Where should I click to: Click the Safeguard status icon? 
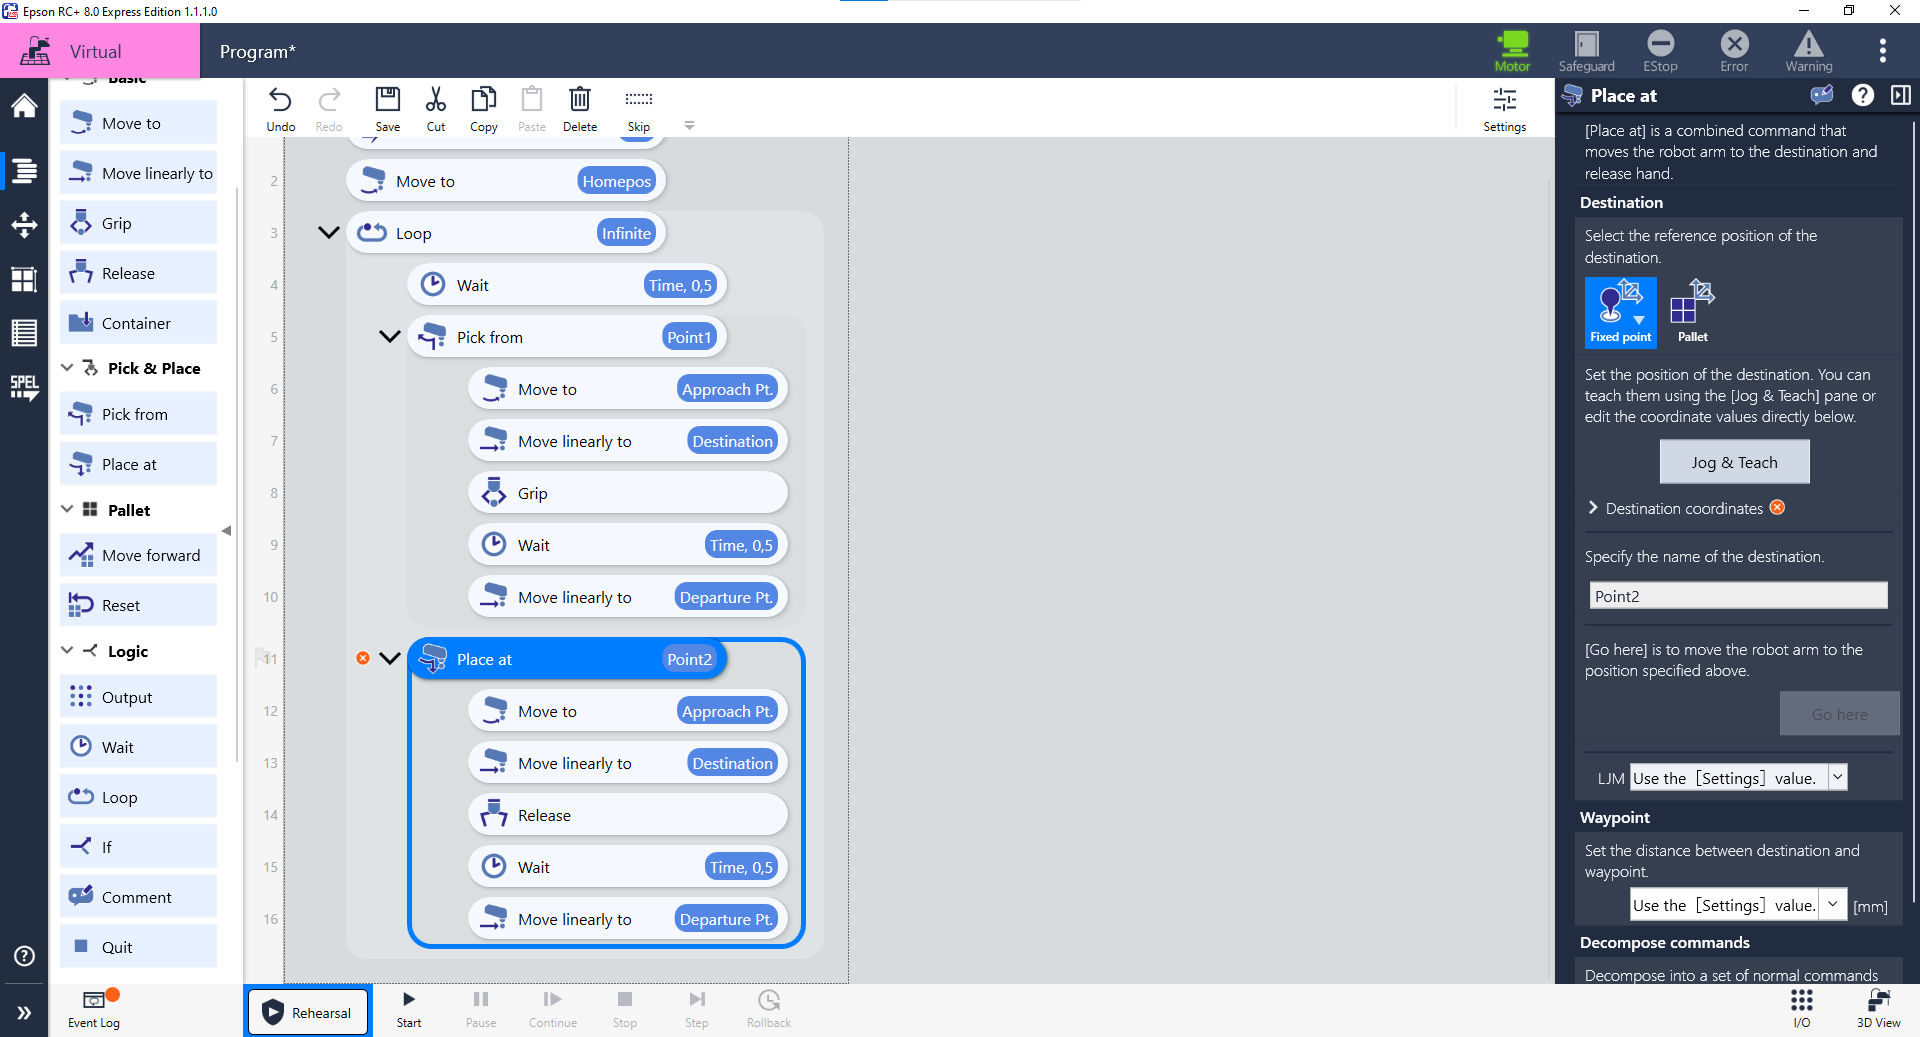[1586, 51]
